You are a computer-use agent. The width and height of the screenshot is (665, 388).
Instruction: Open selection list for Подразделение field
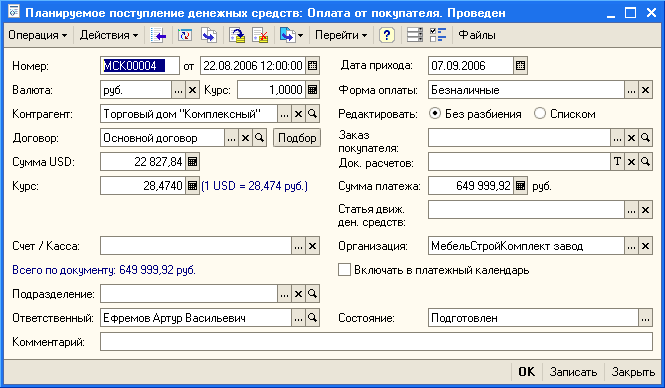(285, 294)
